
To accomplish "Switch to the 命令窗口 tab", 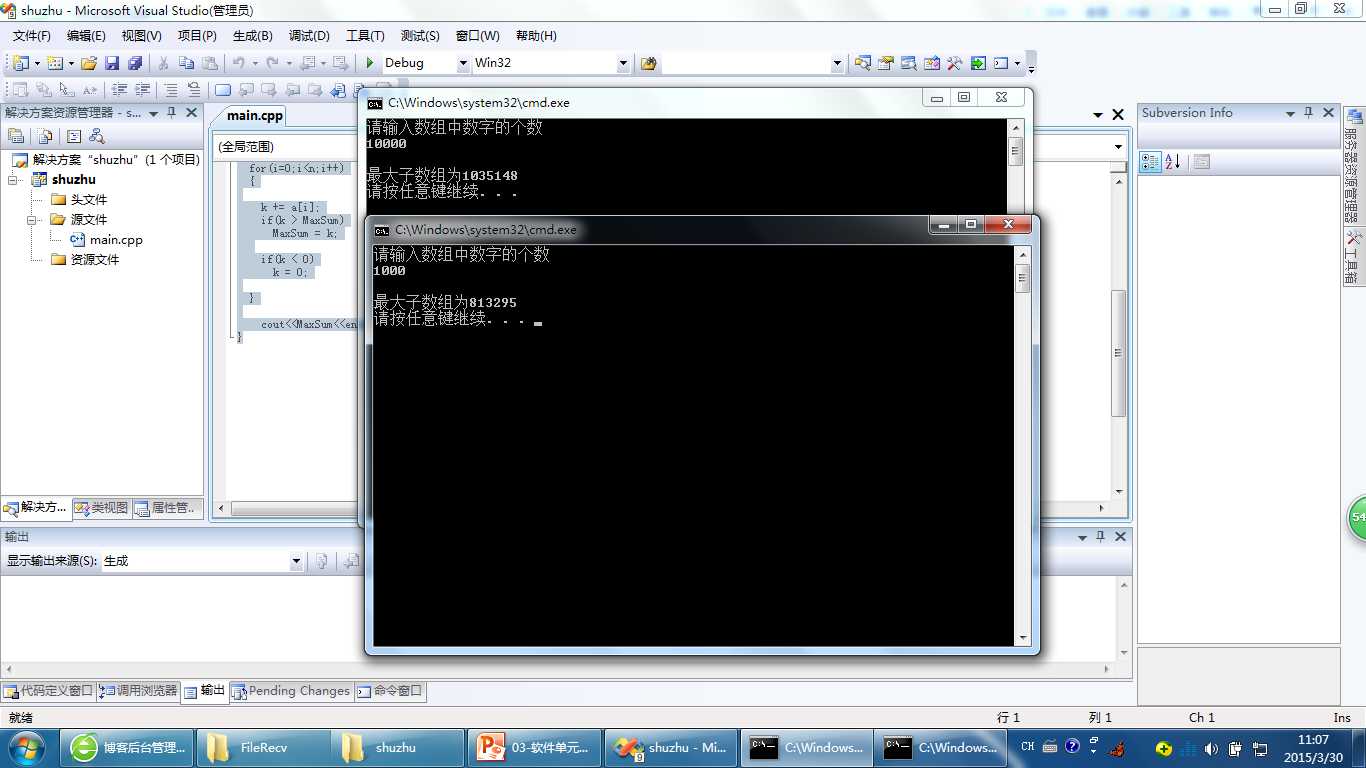I will pos(390,691).
